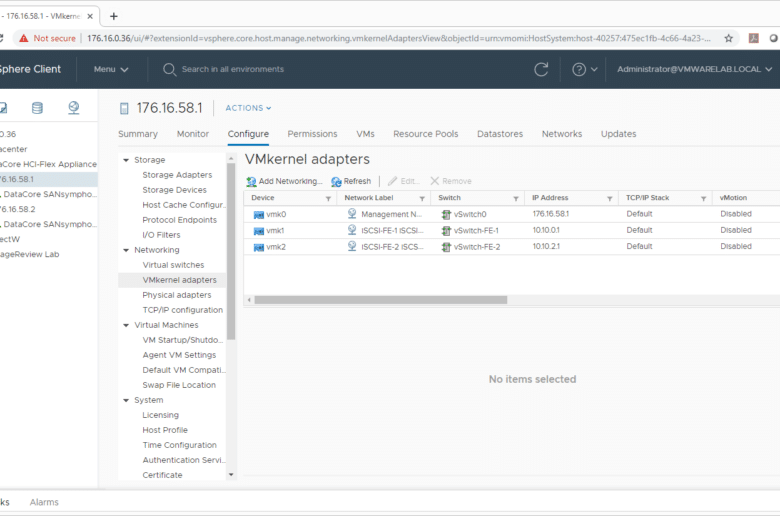Switch to the Datastores tab
The image size is (780, 516).
[x=500, y=134]
